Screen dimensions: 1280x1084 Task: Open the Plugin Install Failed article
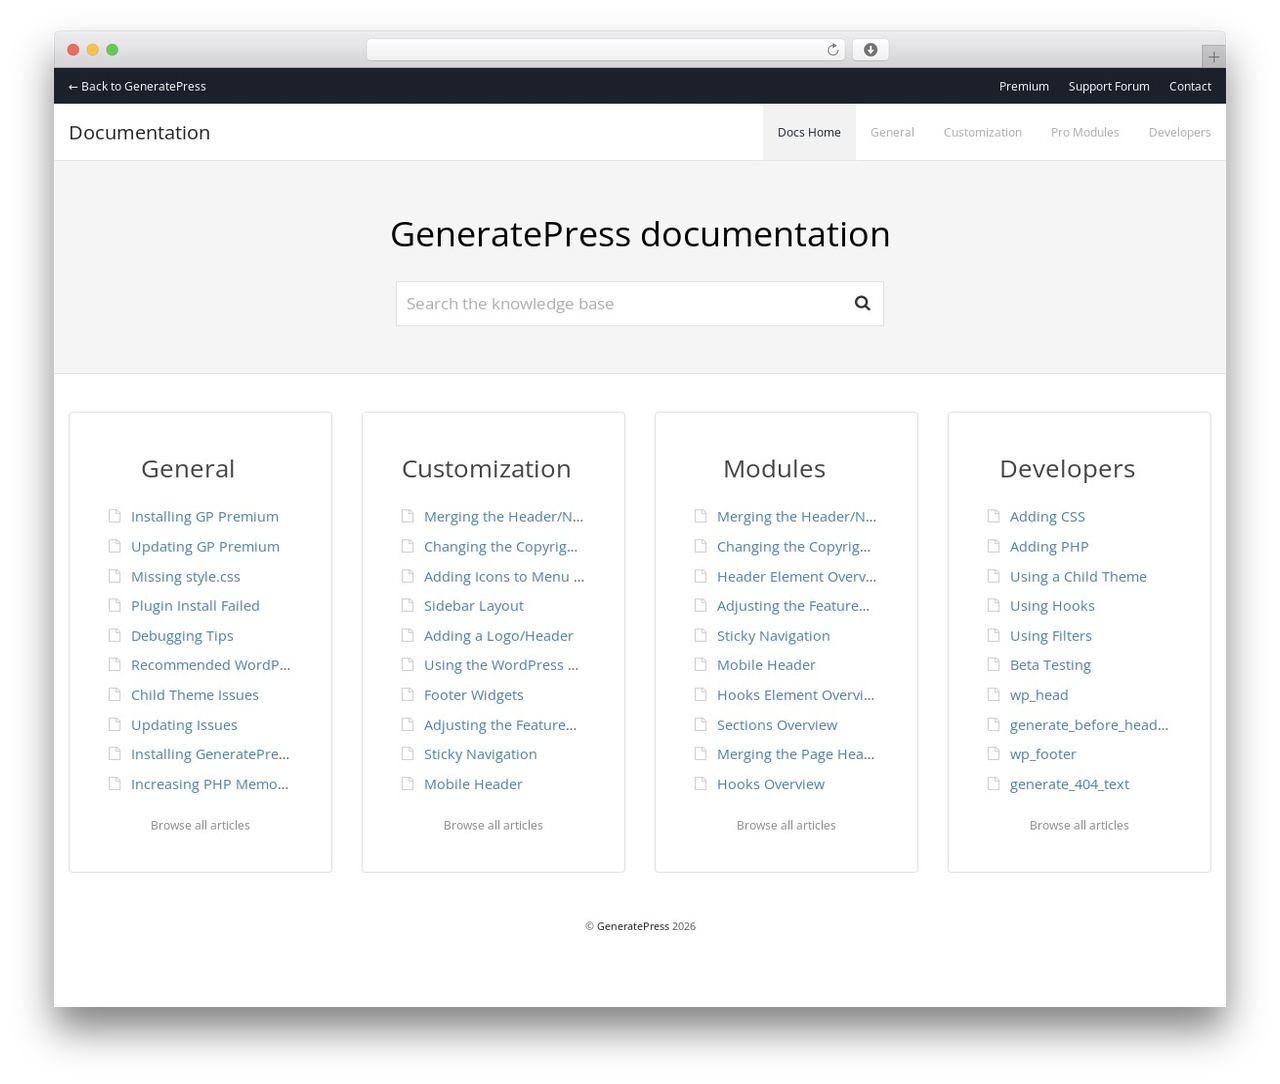[195, 605]
